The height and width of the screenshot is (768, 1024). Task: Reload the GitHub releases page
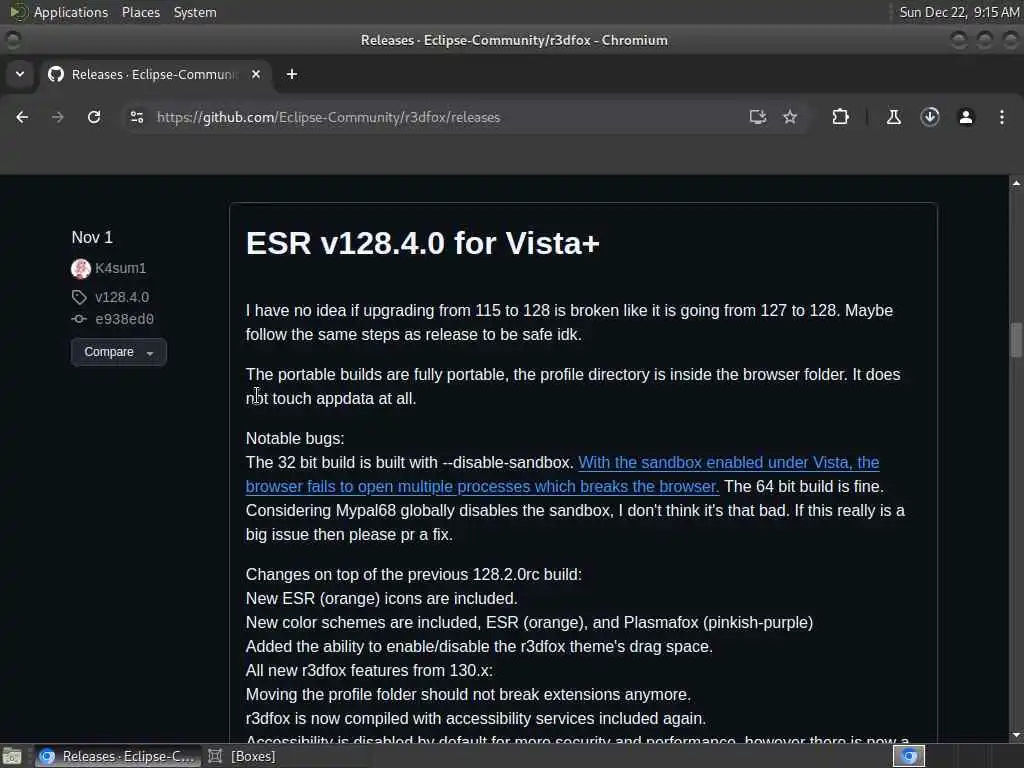[x=94, y=117]
